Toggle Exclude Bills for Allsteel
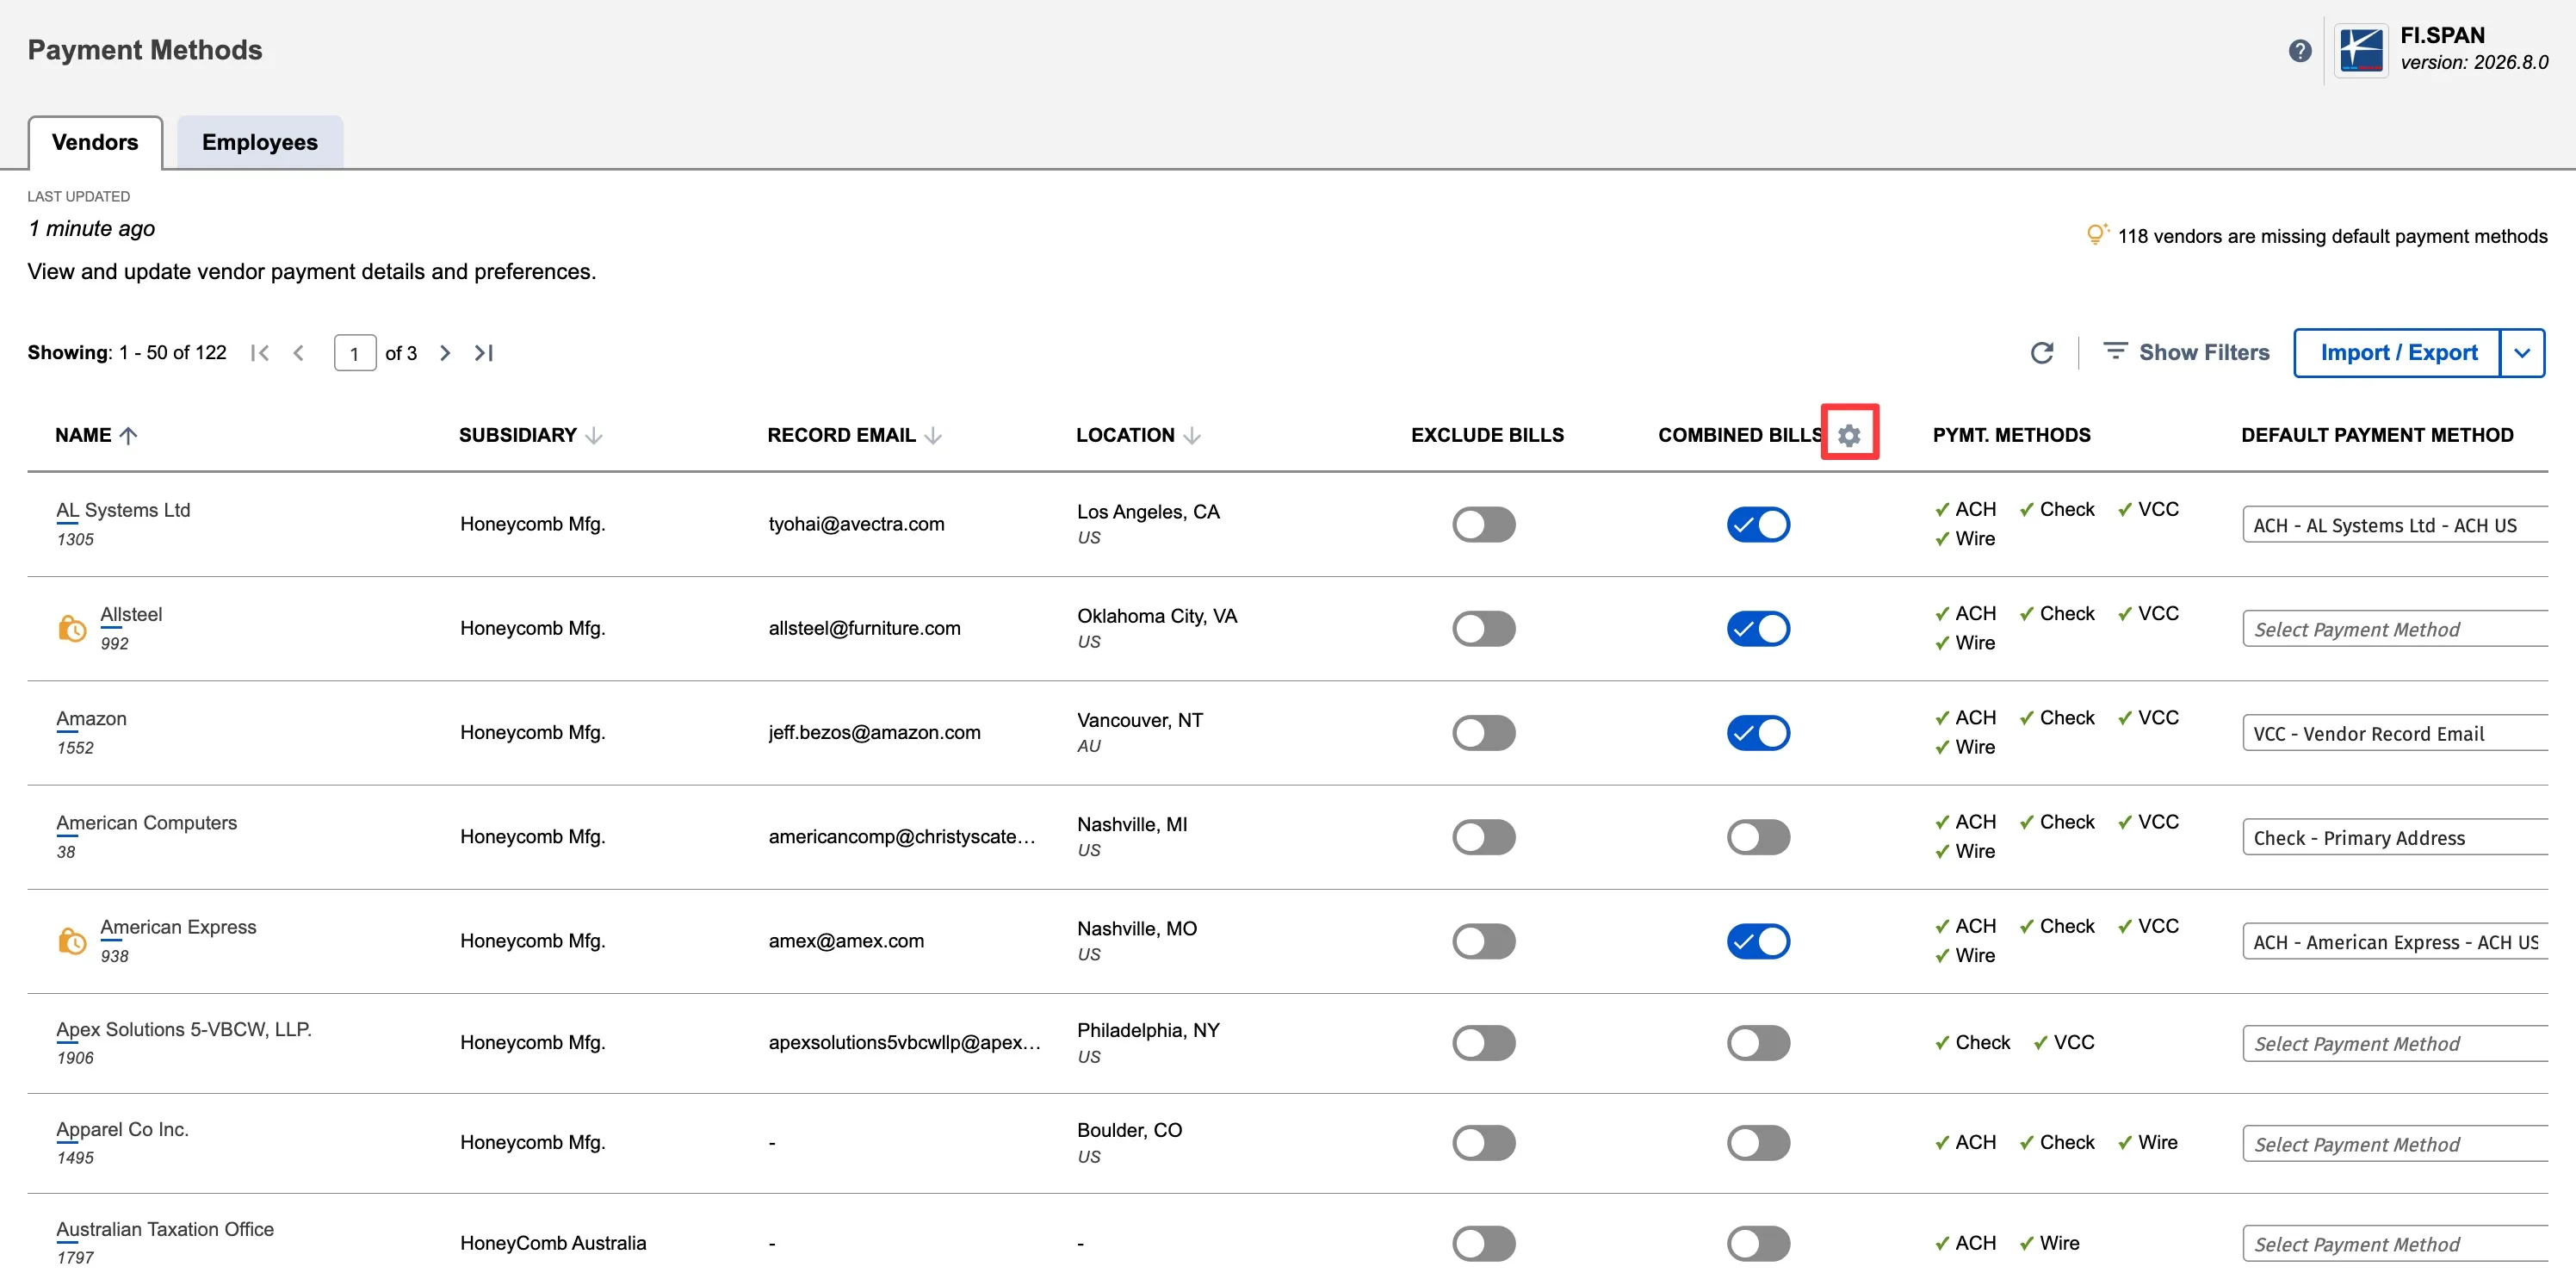This screenshot has height=1273, width=2576. pos(1484,629)
